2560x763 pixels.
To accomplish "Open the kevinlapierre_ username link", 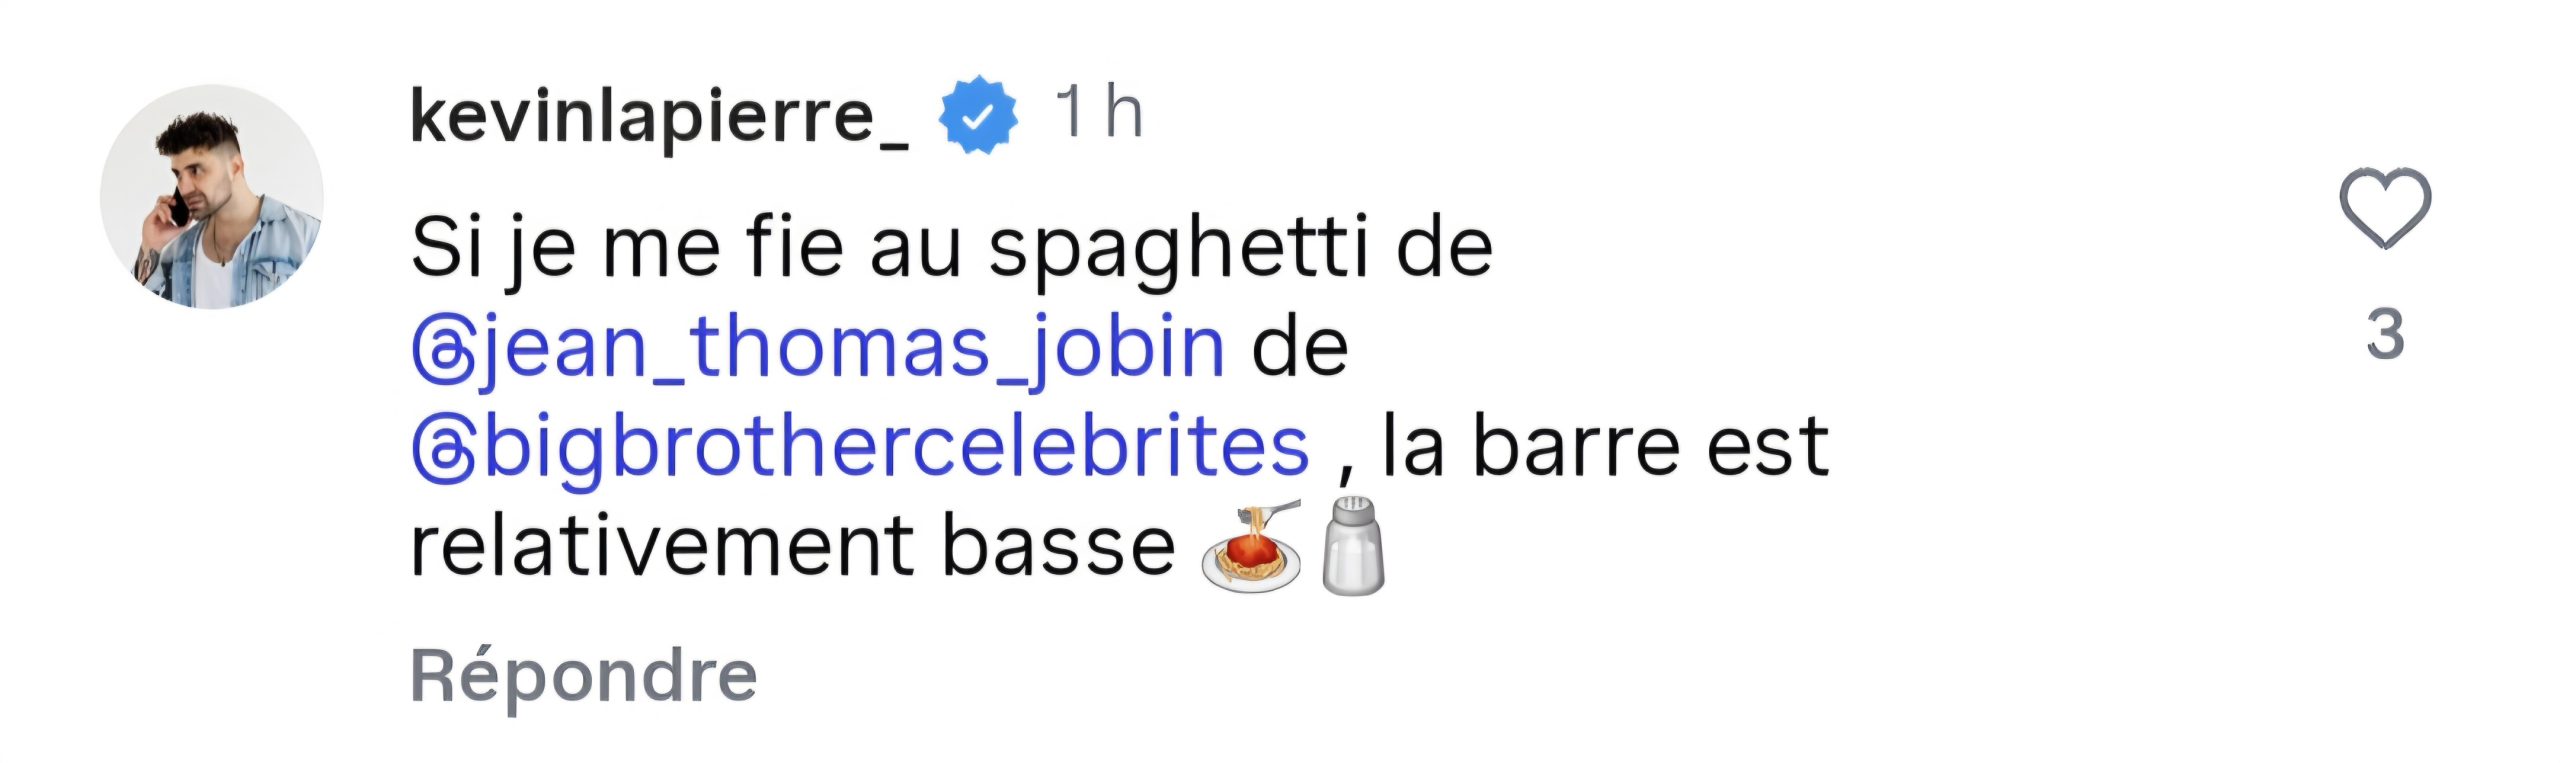I will pyautogui.click(x=659, y=117).
